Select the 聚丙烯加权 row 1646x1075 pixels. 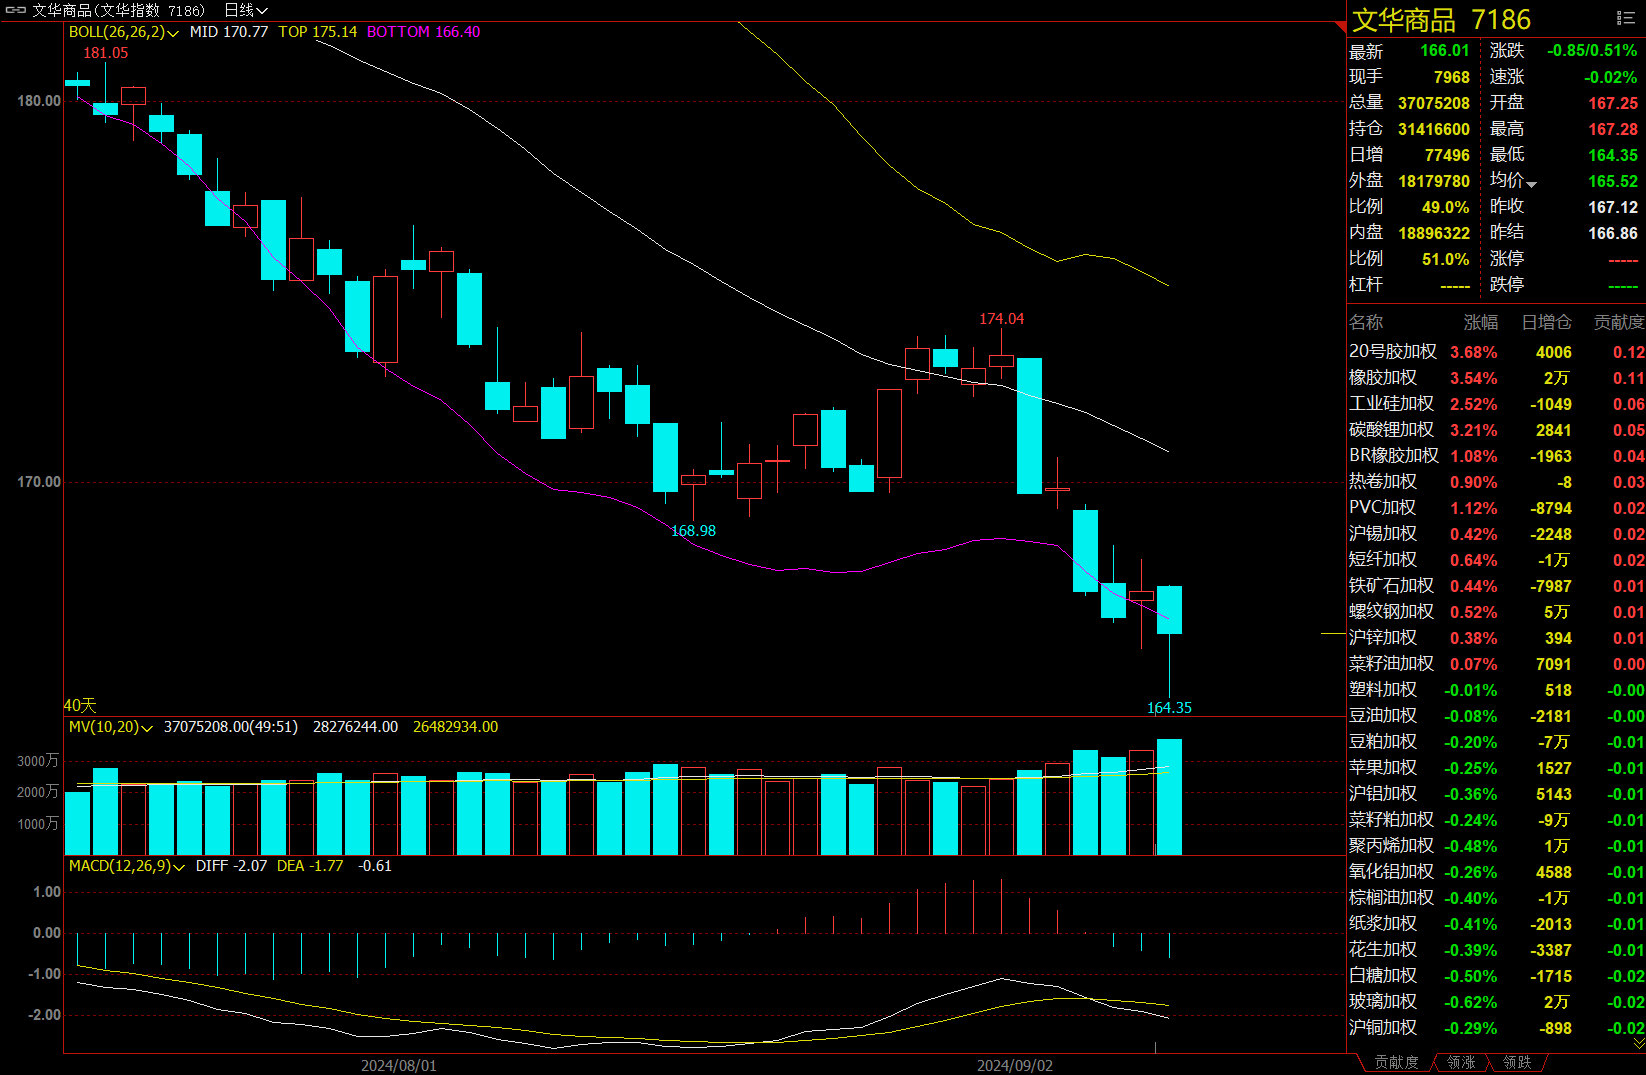[1496, 846]
